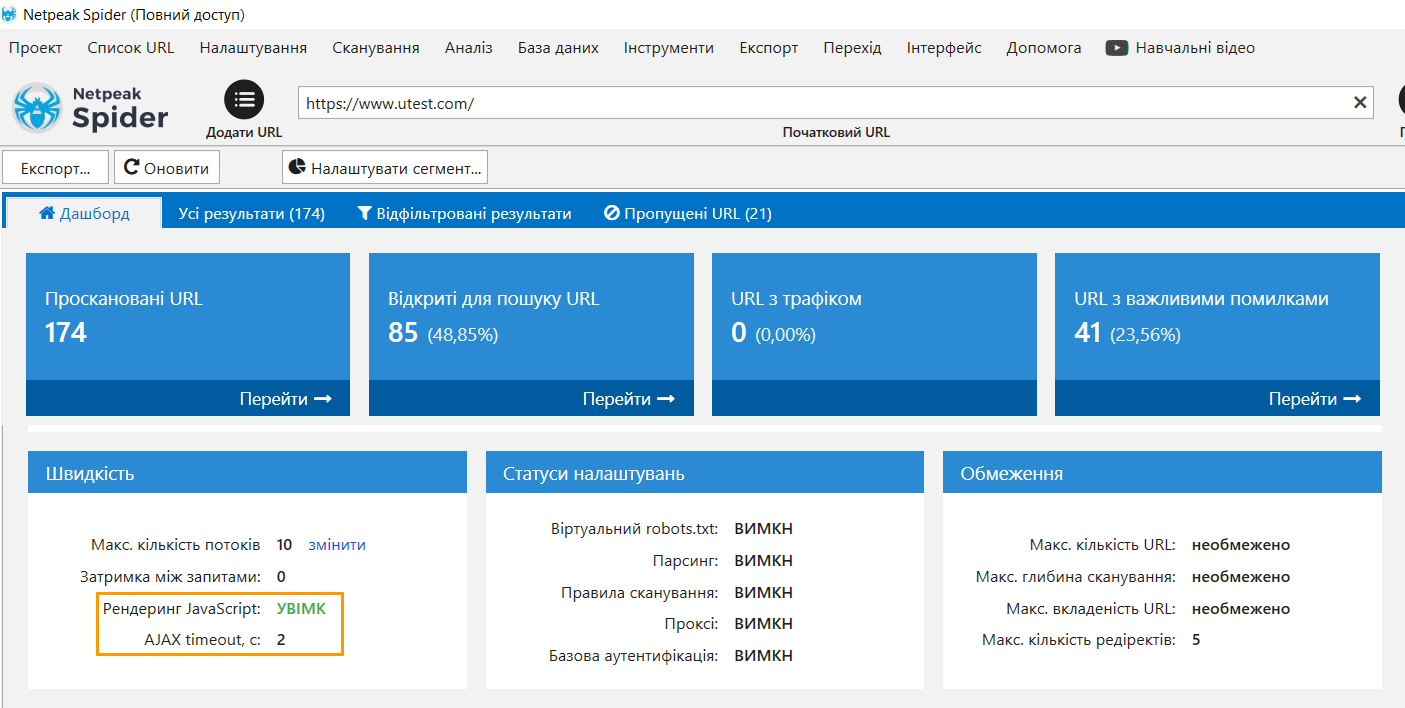Click Перейти under URL з важливими помилками
The width and height of the screenshot is (1405, 708).
pyautogui.click(x=1315, y=399)
